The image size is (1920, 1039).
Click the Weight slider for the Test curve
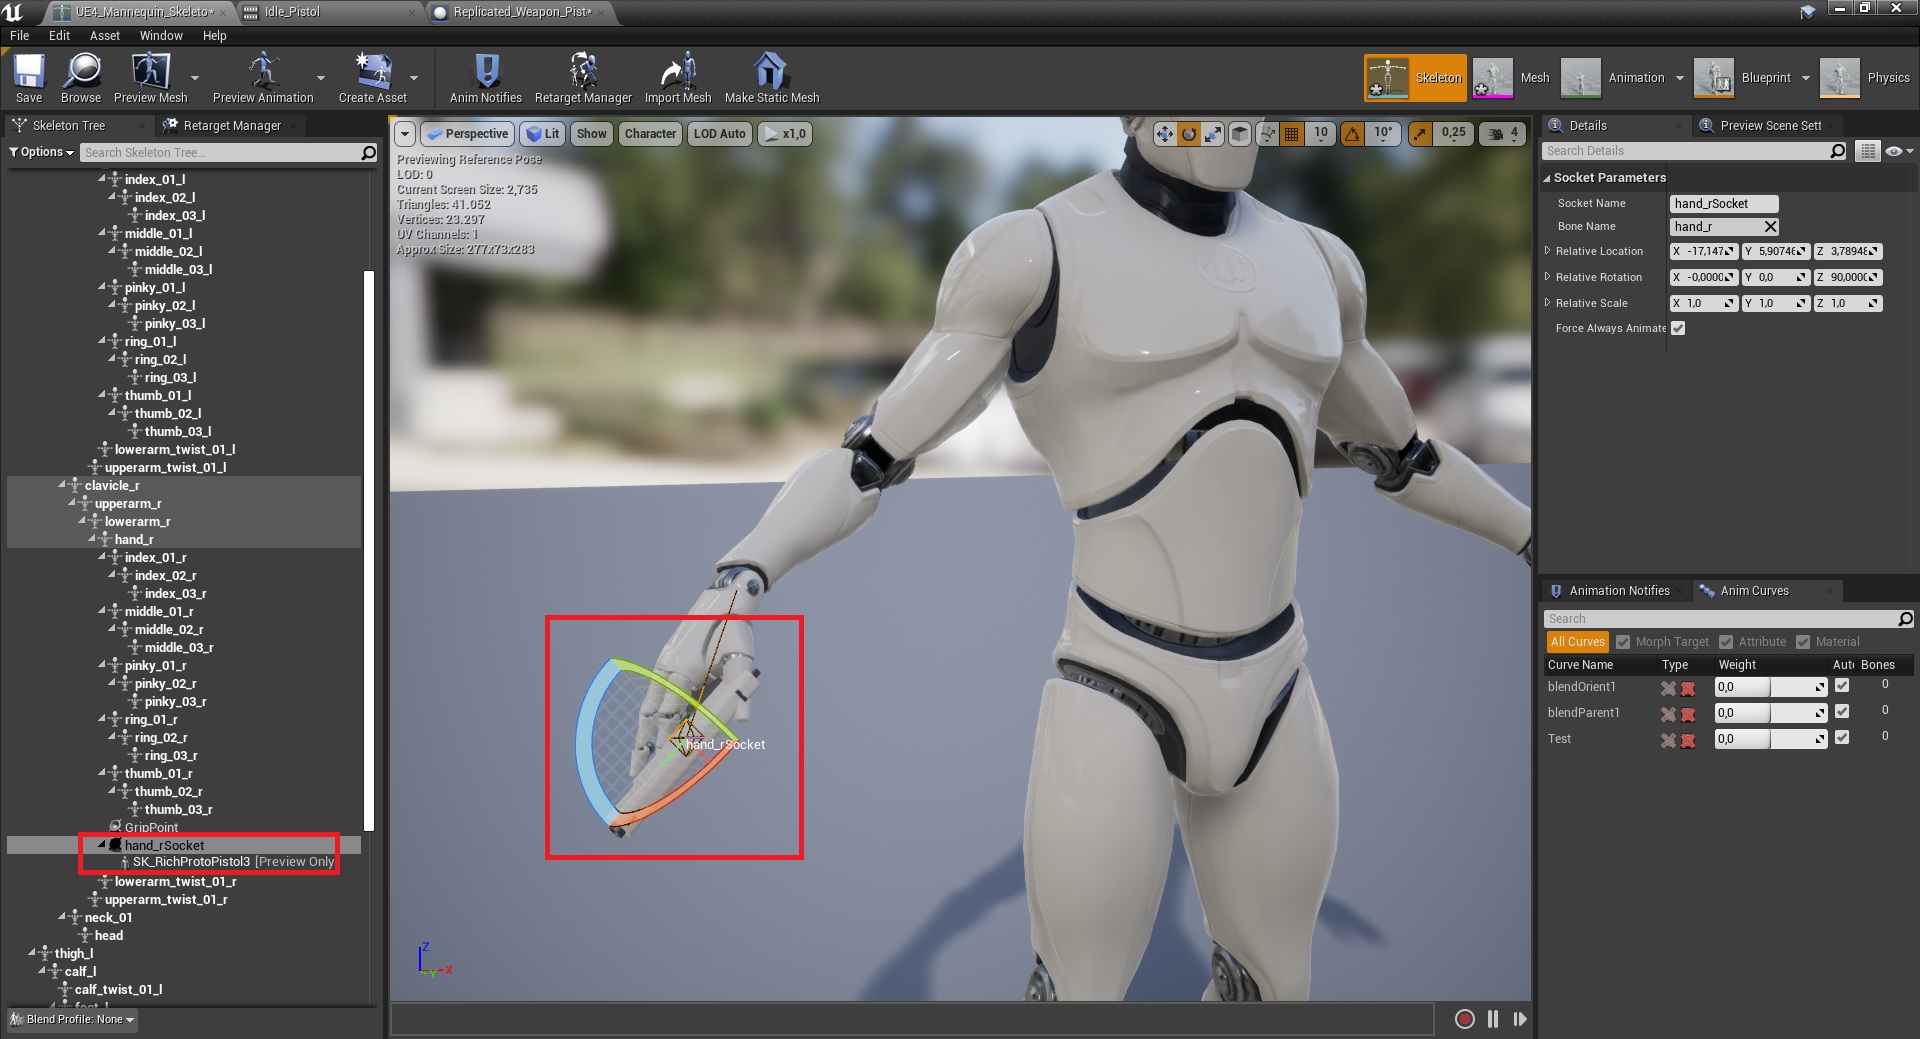coord(1770,739)
